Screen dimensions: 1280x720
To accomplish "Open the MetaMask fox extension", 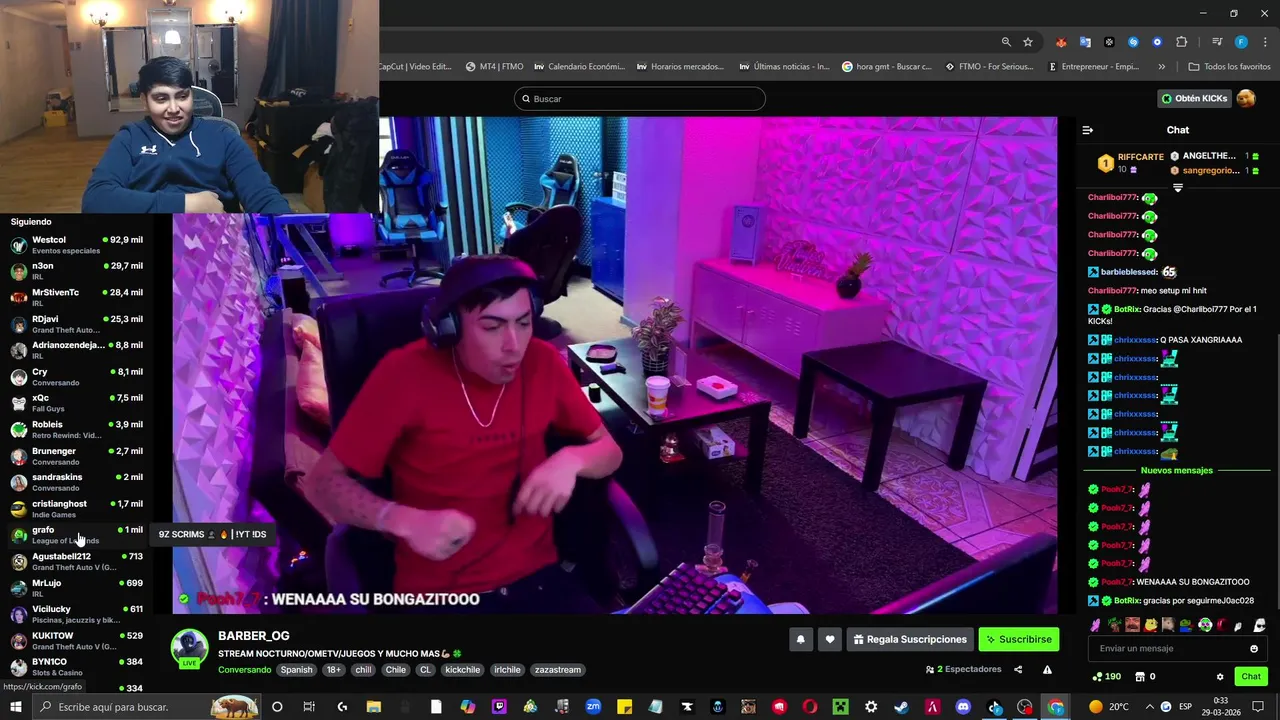I will (1061, 42).
